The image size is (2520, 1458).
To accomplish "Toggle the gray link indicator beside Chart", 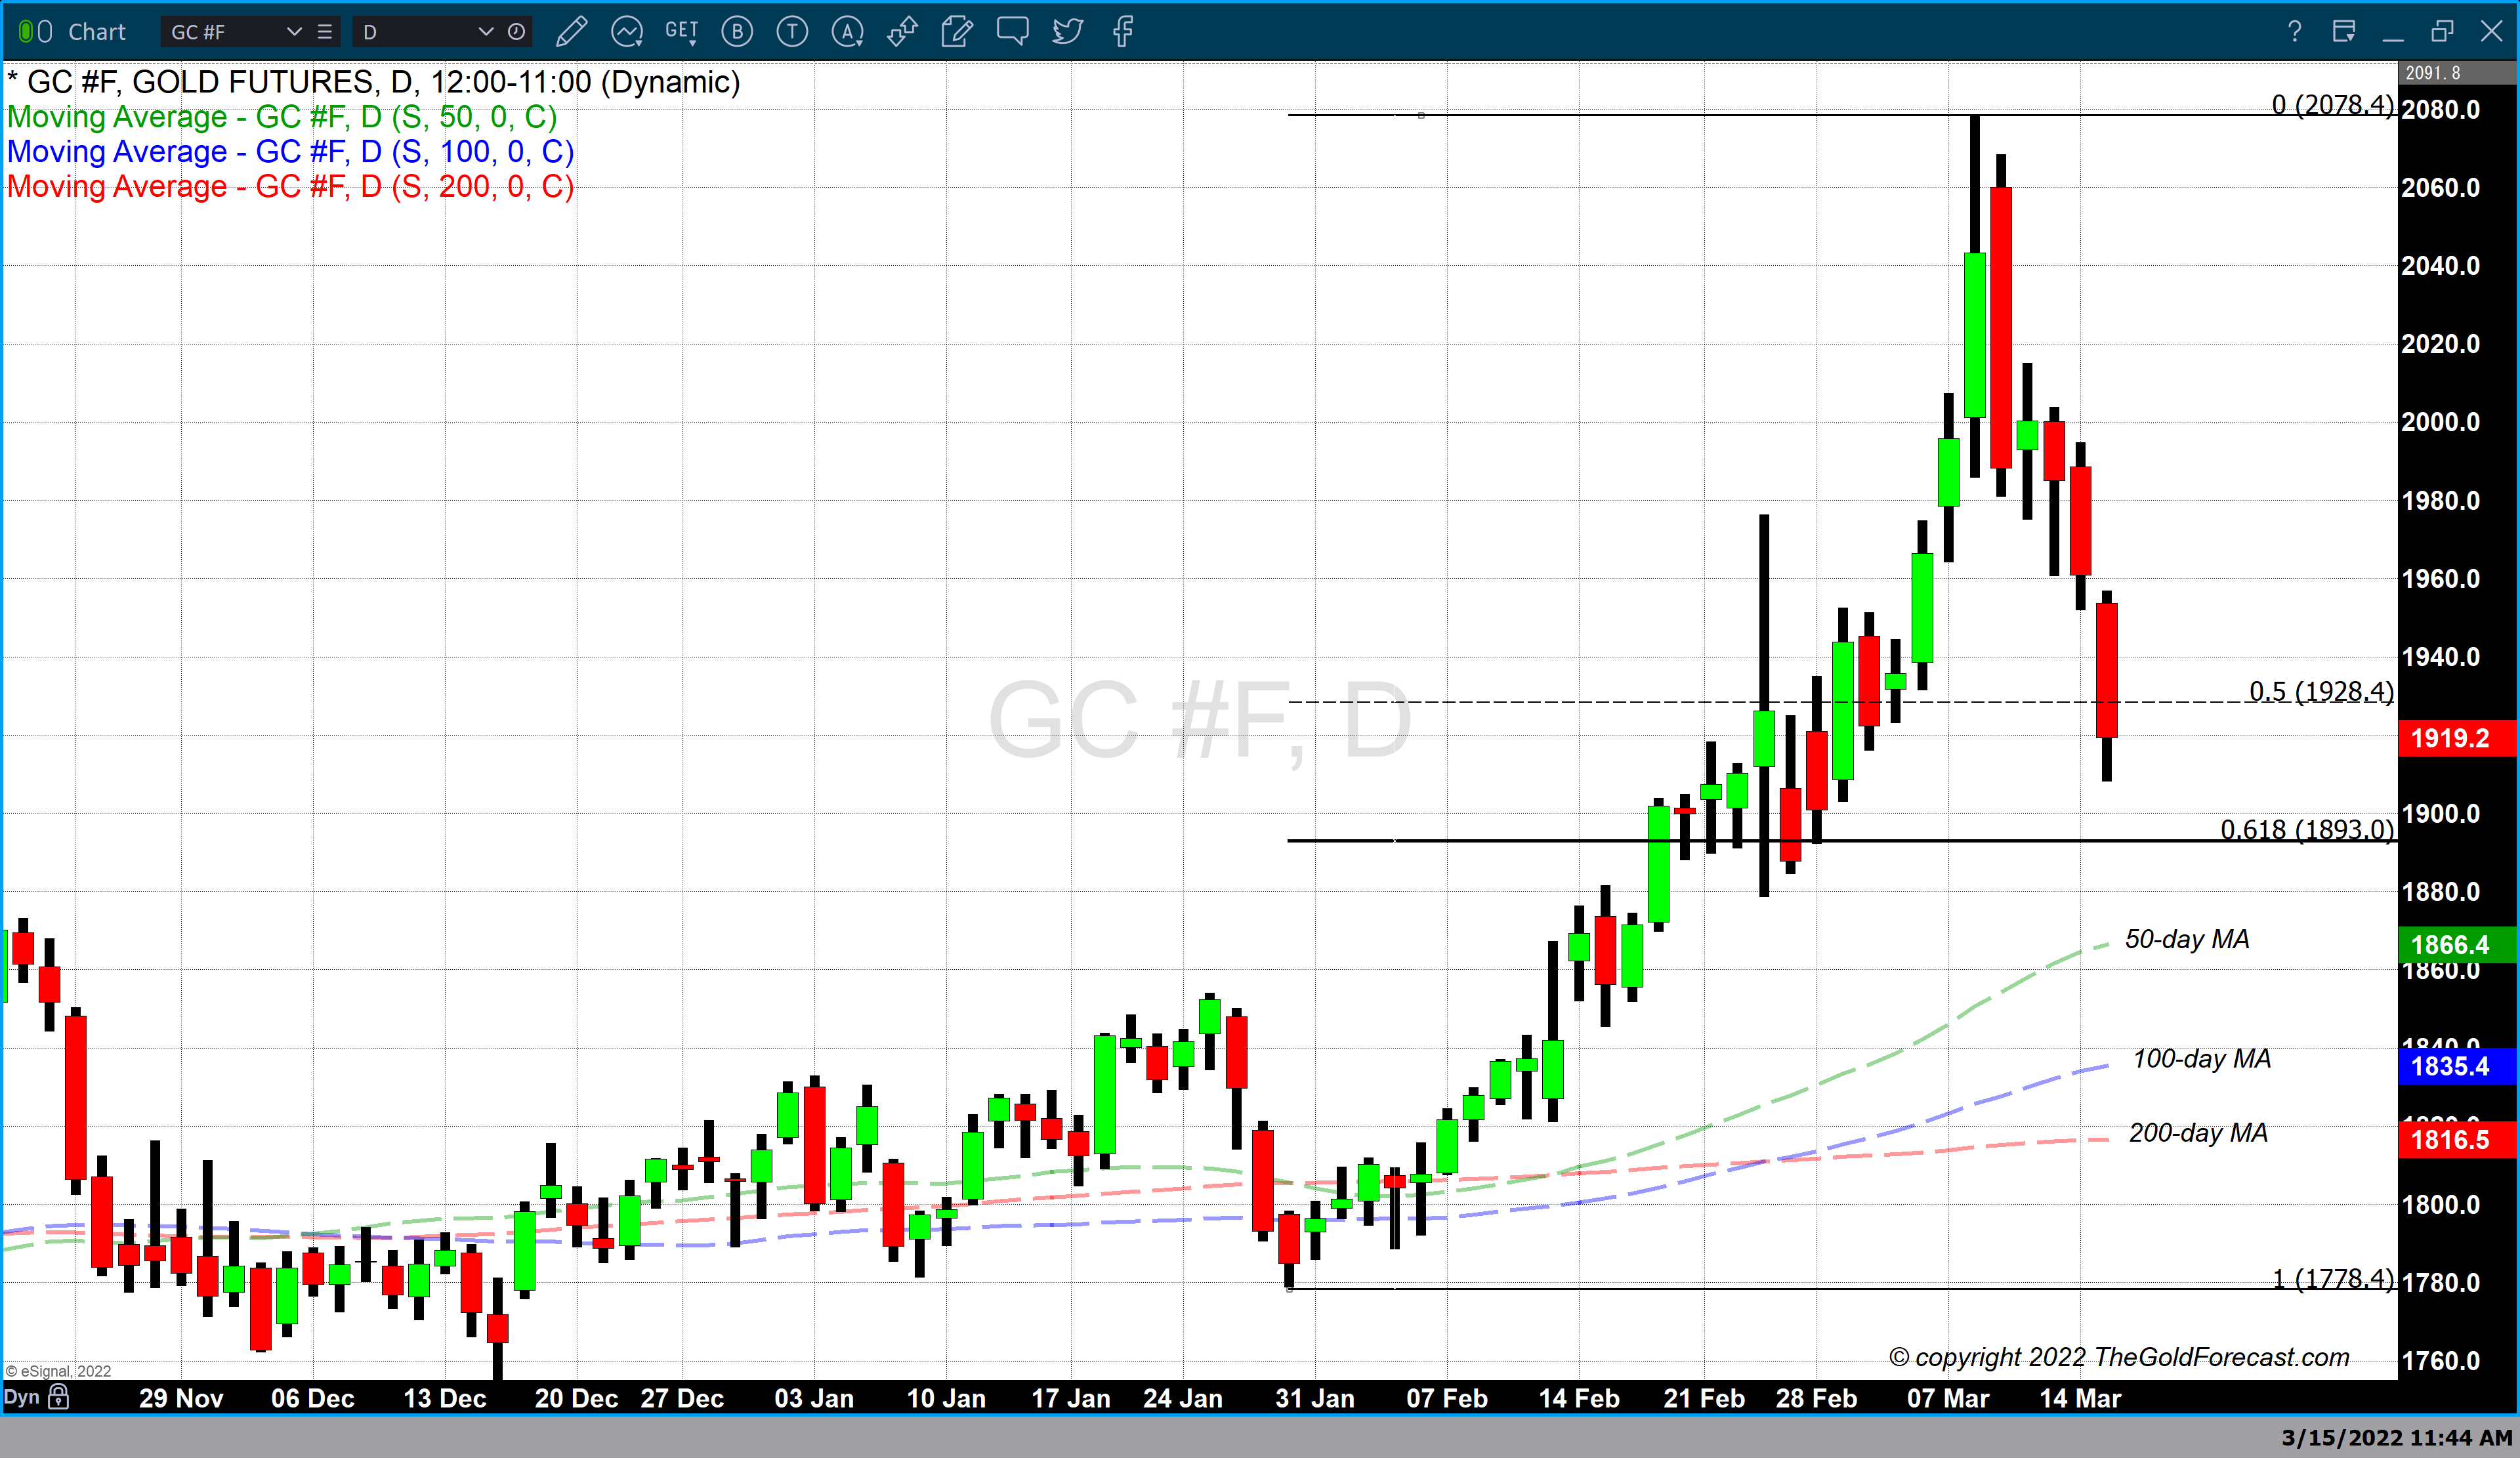I will 45,32.
